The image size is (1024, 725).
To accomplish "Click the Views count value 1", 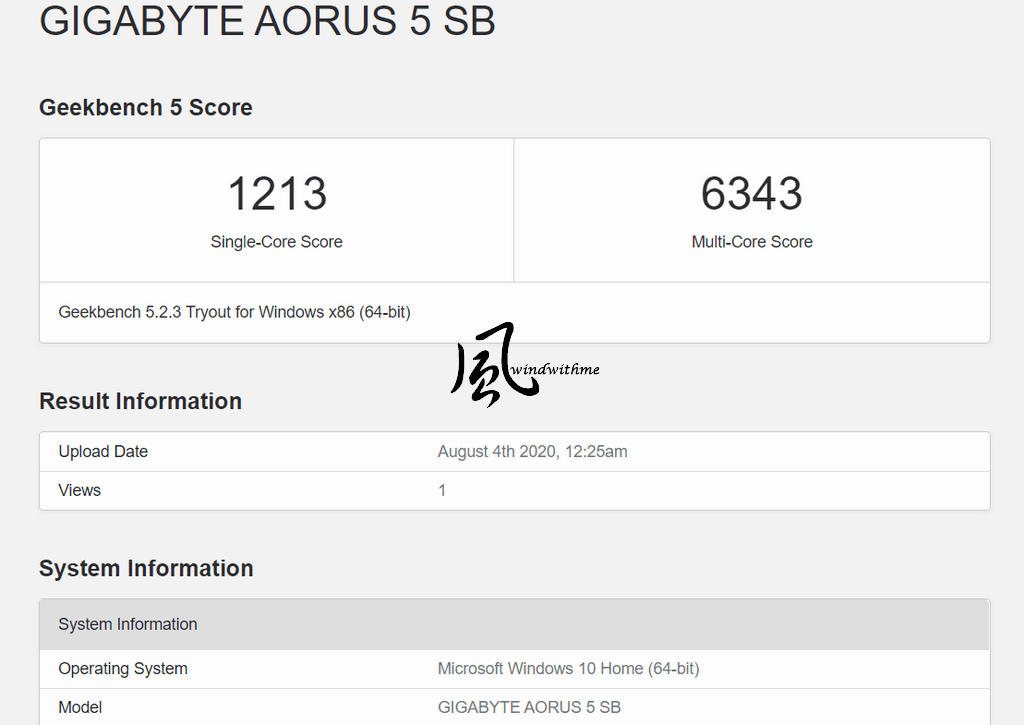I will pos(442,491).
